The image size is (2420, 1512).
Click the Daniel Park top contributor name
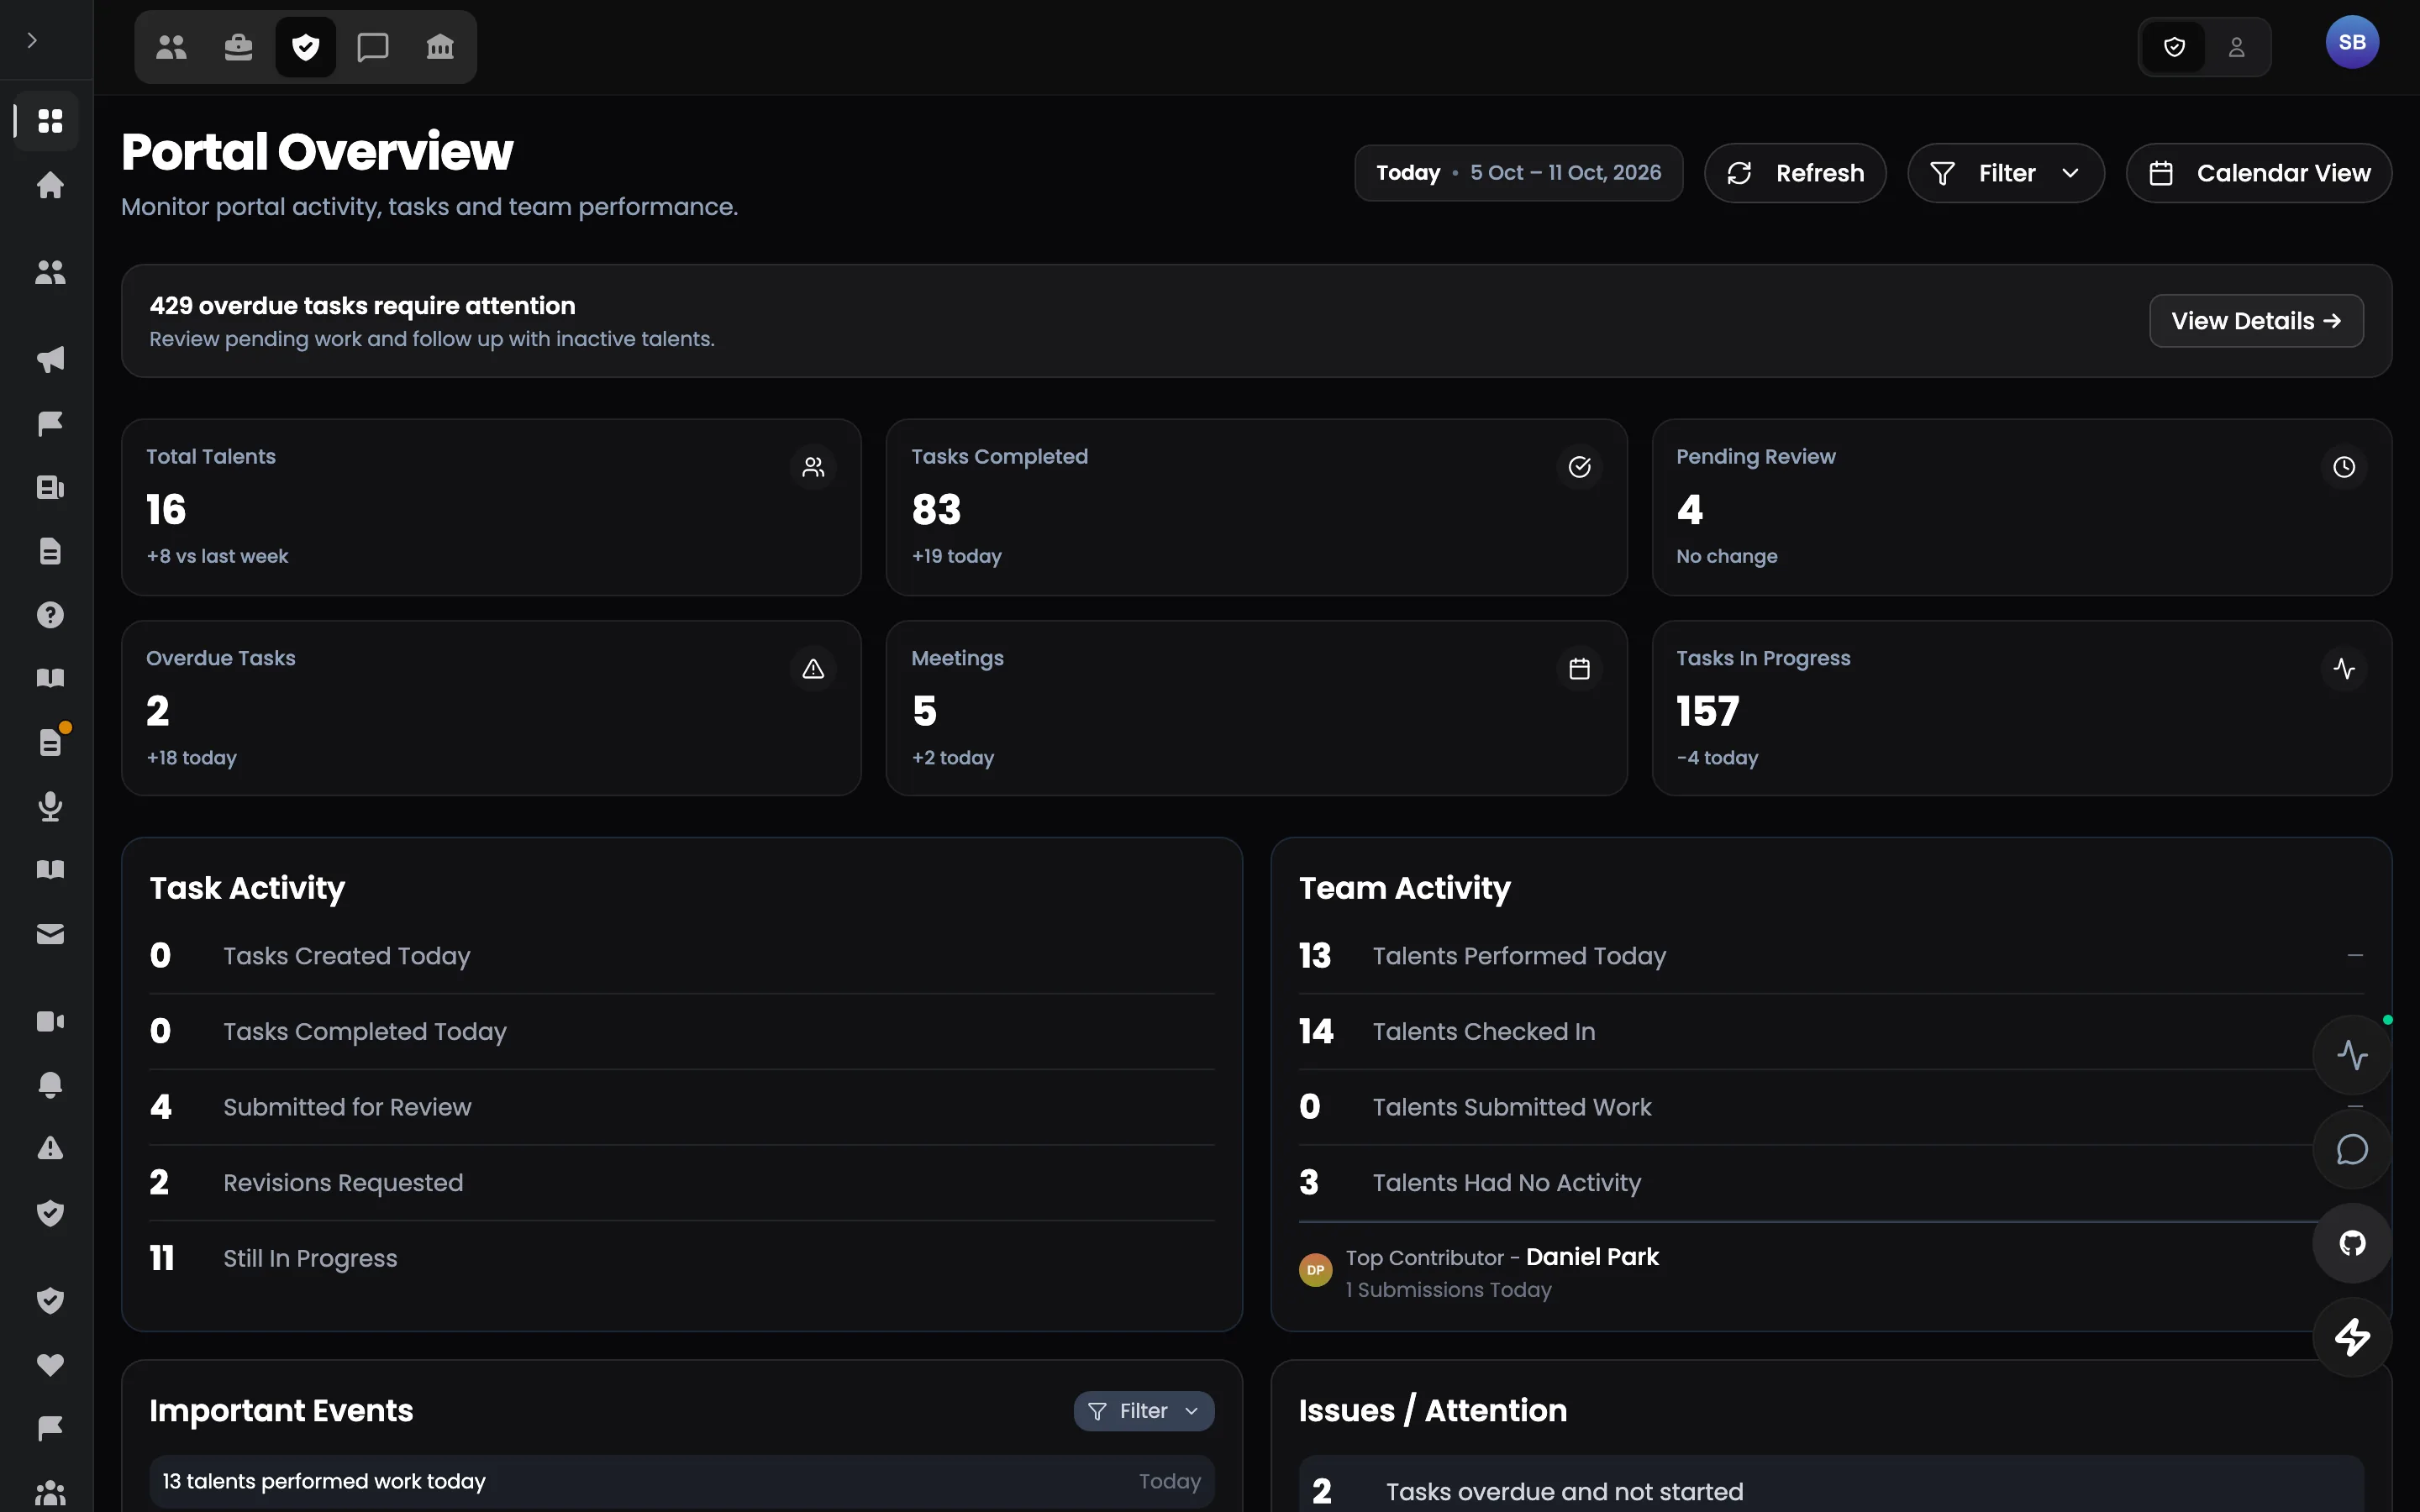[1592, 1257]
